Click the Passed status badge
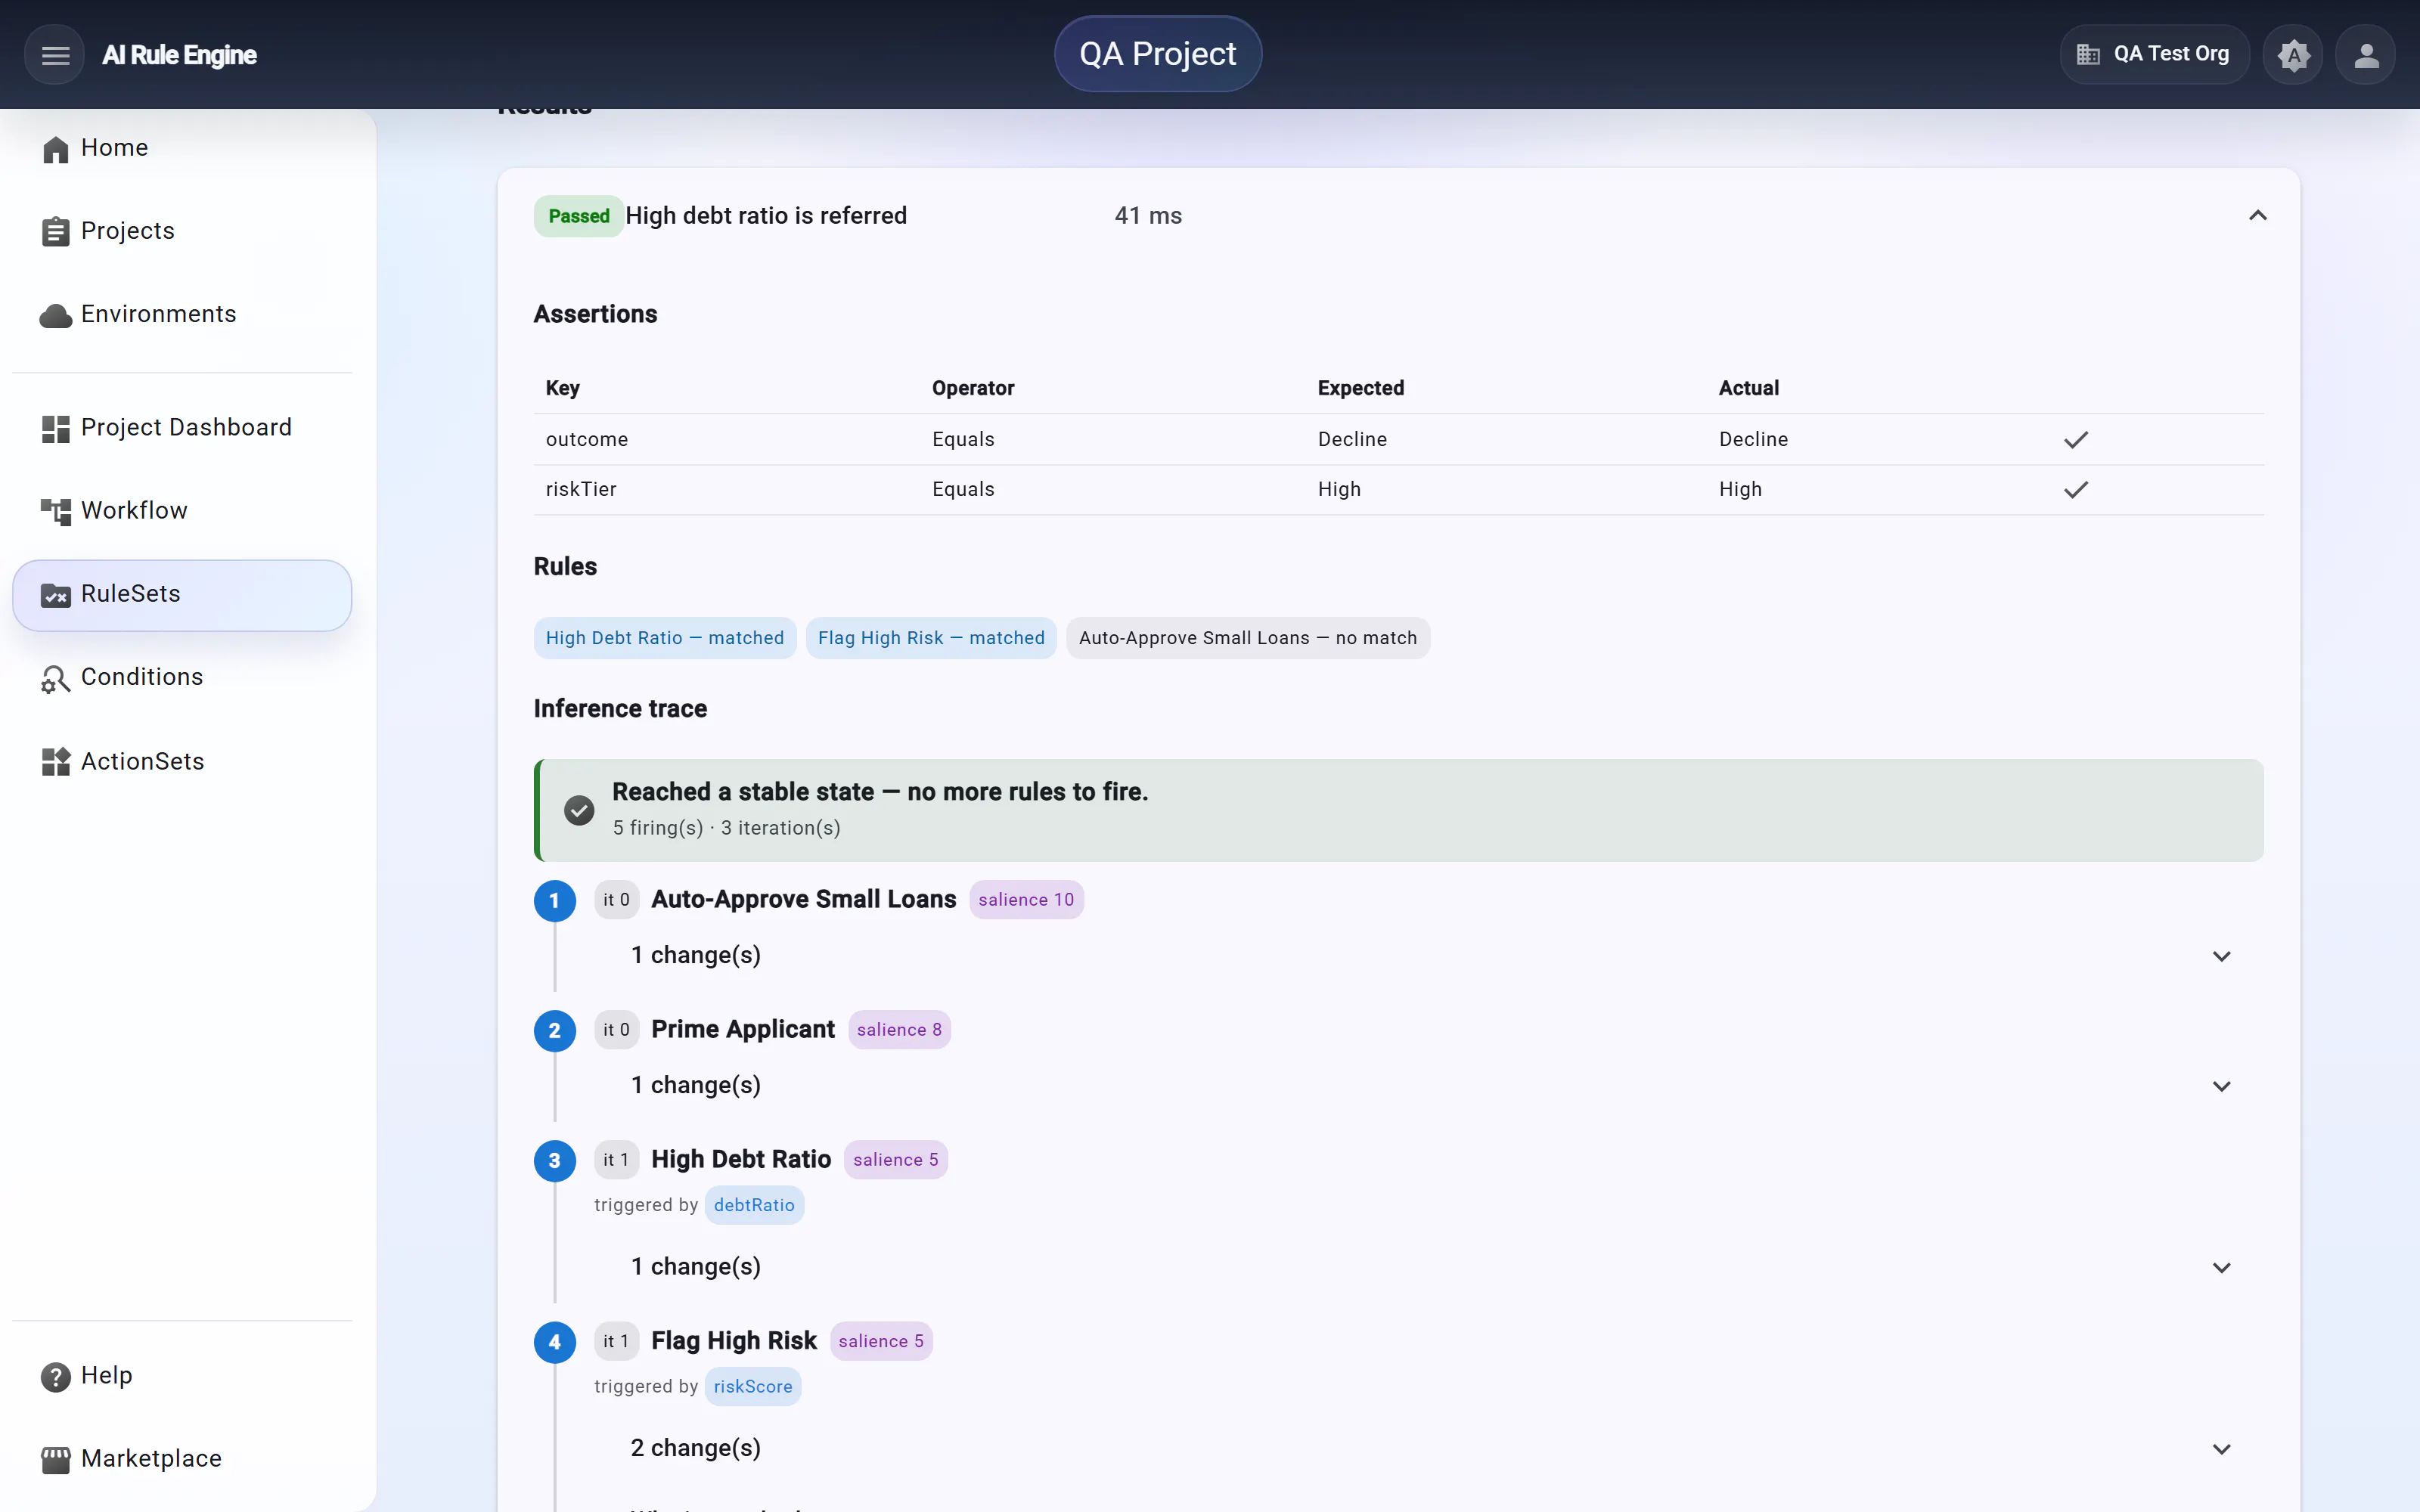Screen dimensions: 2420x1512 [579, 216]
